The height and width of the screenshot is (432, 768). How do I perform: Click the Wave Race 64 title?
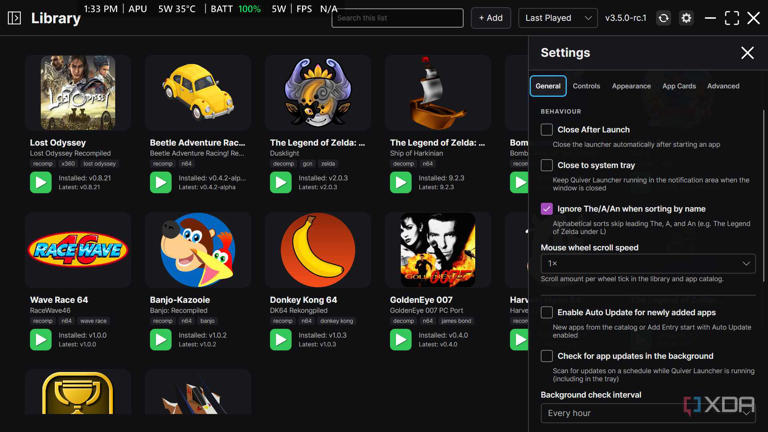point(59,300)
